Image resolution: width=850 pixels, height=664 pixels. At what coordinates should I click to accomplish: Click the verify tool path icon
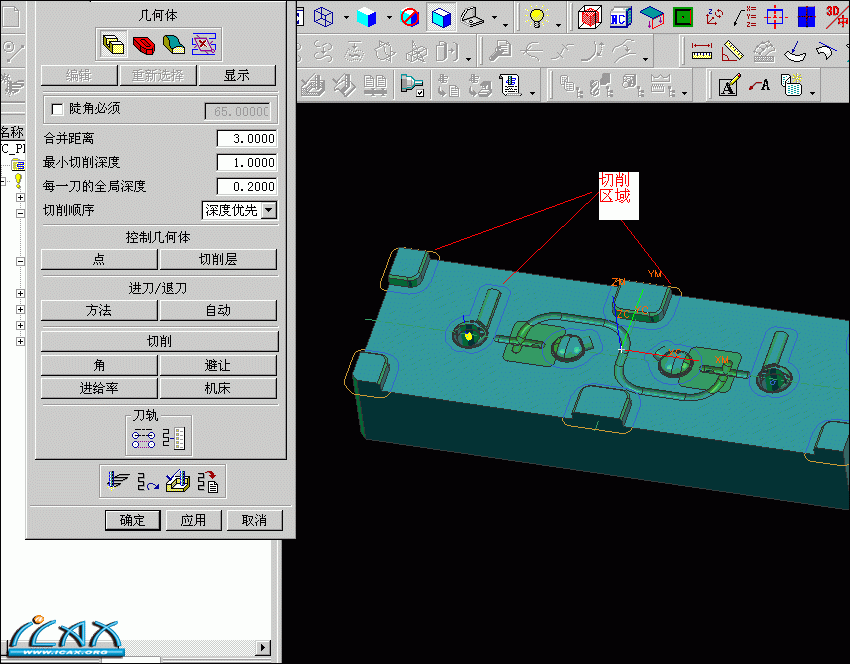point(178,482)
